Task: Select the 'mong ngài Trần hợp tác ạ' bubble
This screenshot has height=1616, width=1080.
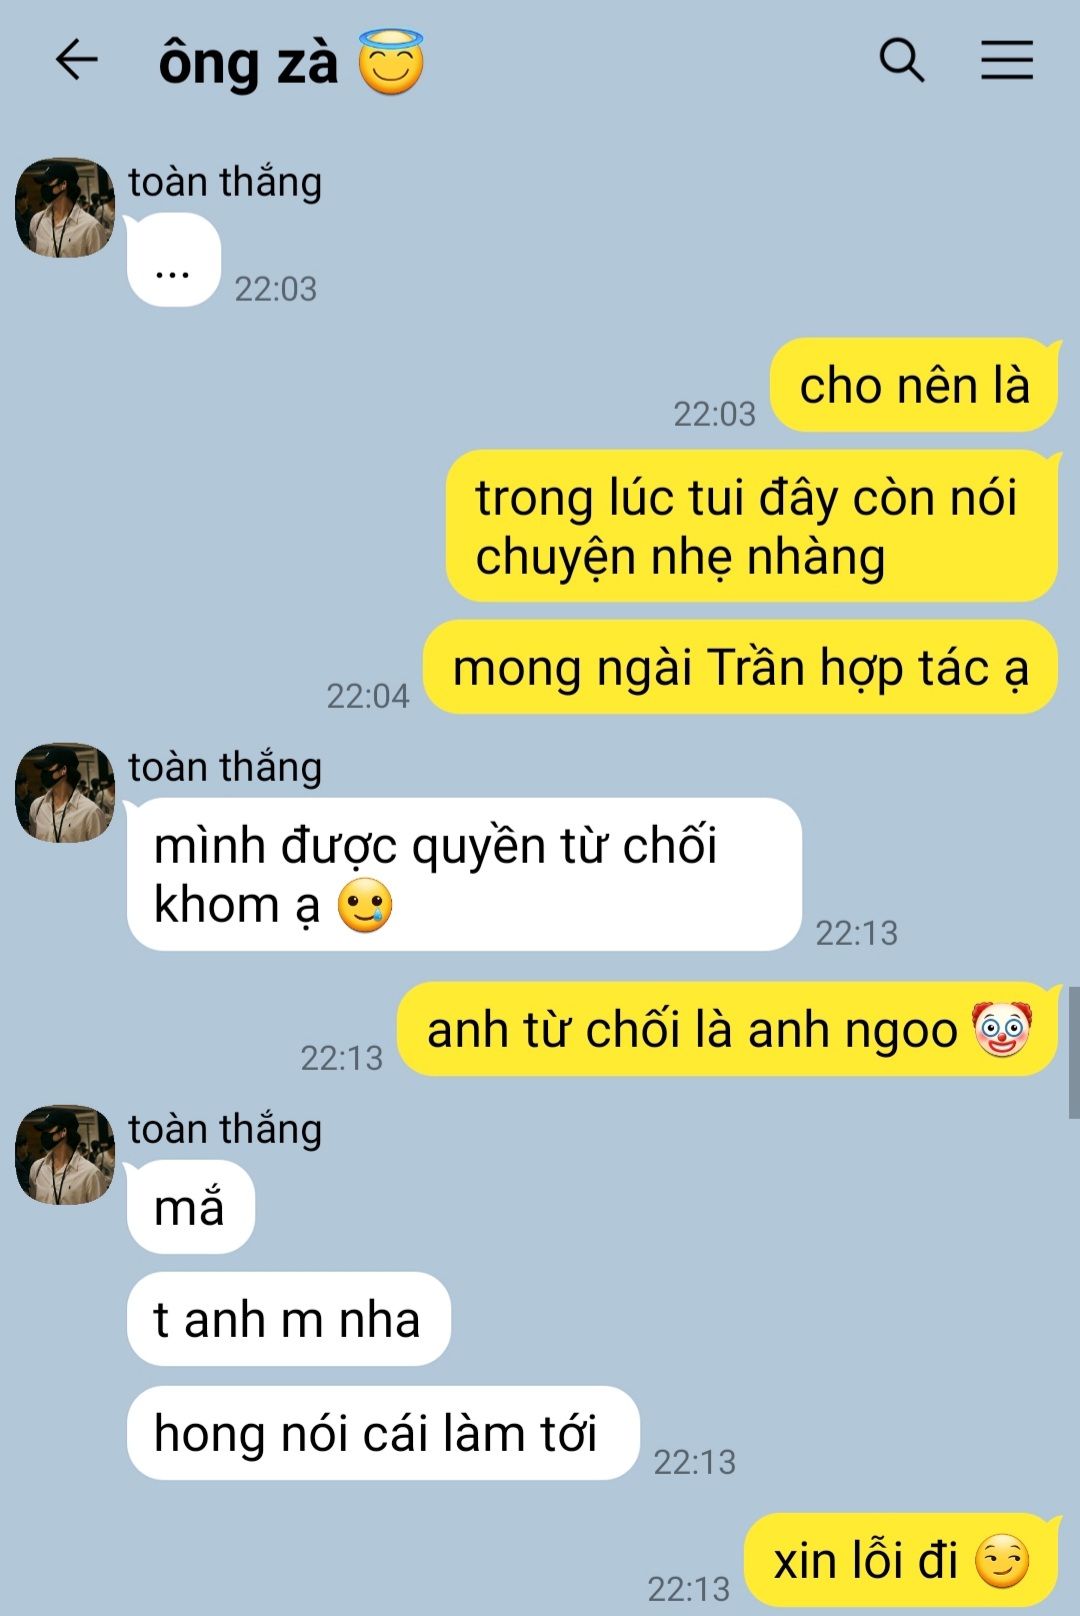Action: click(x=741, y=668)
